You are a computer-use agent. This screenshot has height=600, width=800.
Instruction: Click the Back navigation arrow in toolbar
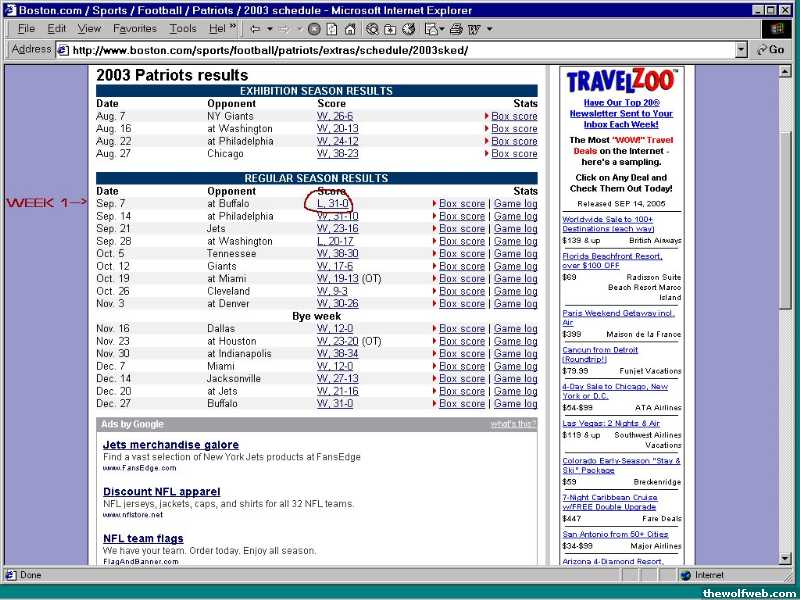pos(256,29)
